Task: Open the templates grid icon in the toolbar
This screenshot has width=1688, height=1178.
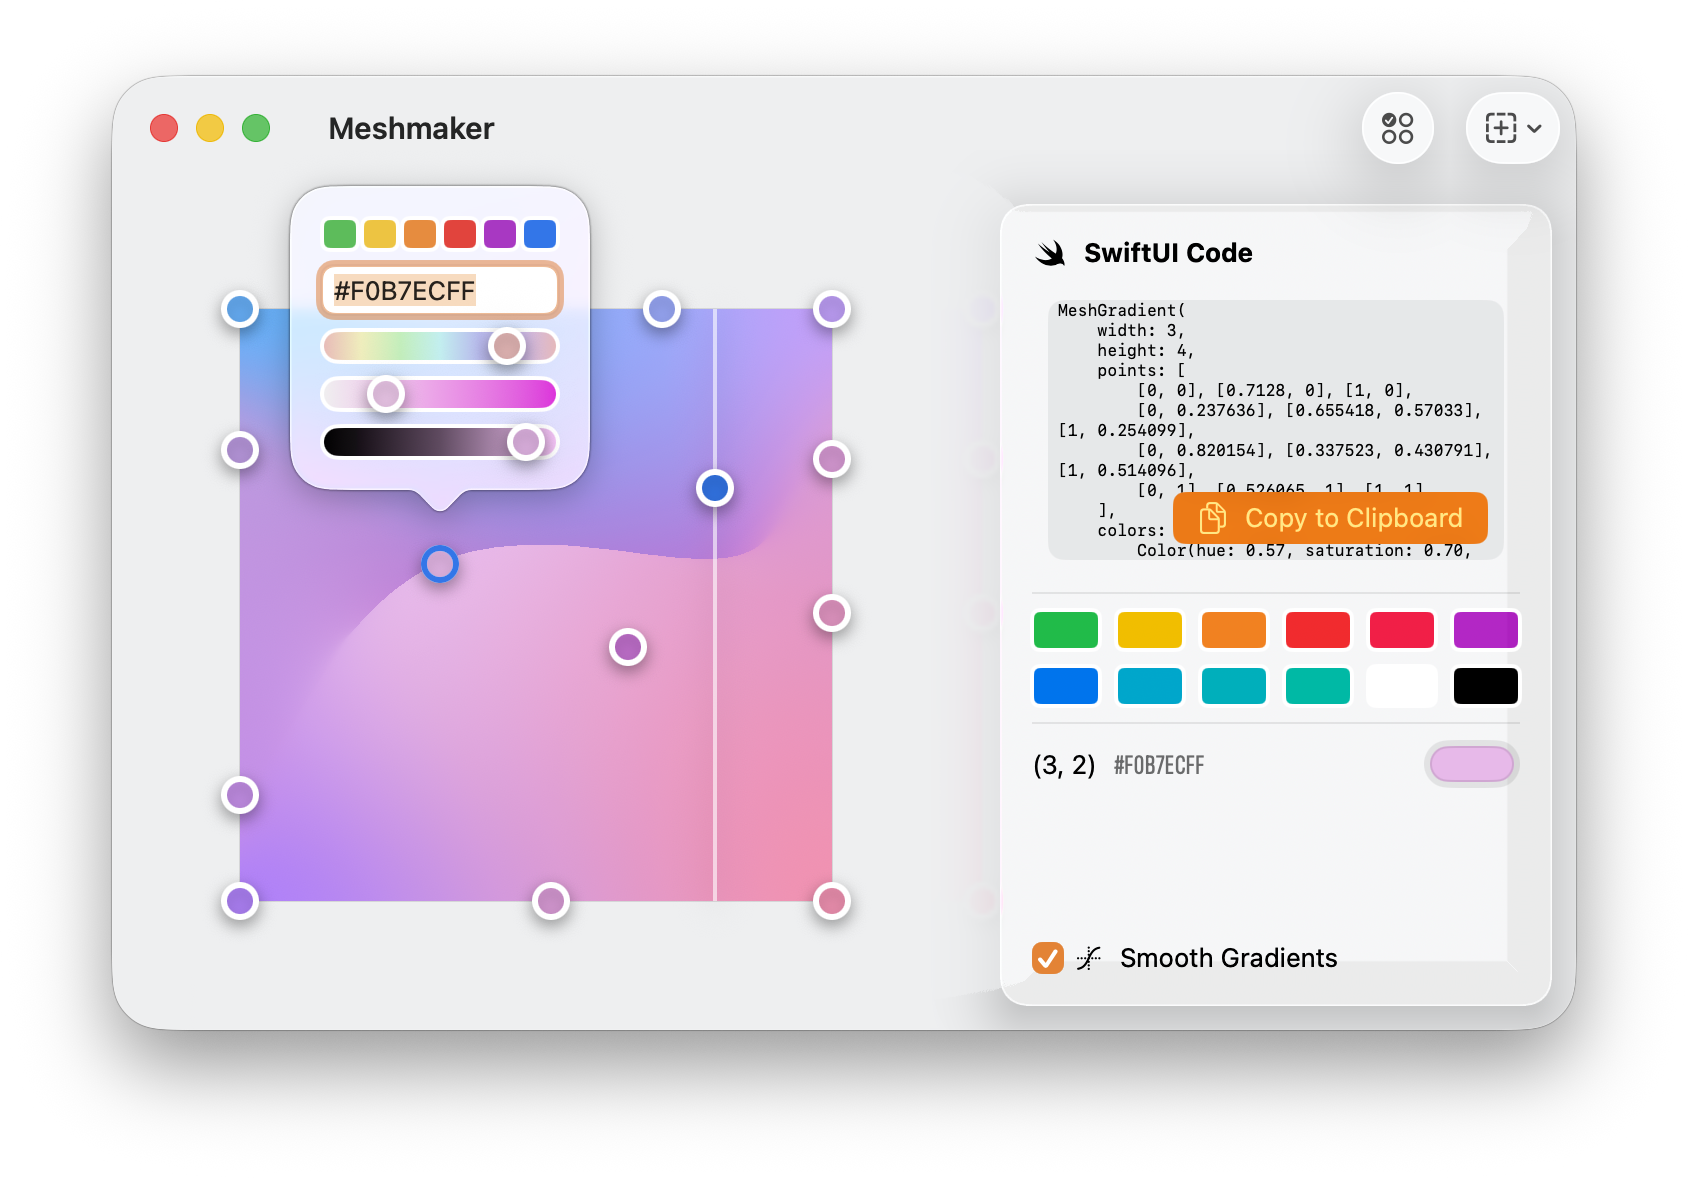Action: pos(1397,128)
